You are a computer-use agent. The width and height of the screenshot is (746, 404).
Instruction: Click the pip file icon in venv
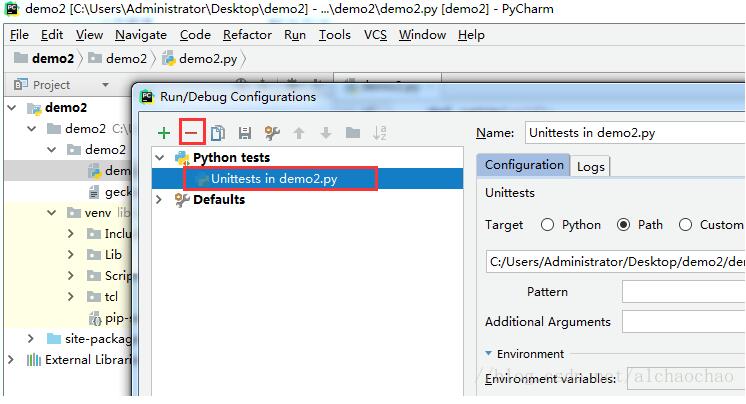tap(95, 318)
